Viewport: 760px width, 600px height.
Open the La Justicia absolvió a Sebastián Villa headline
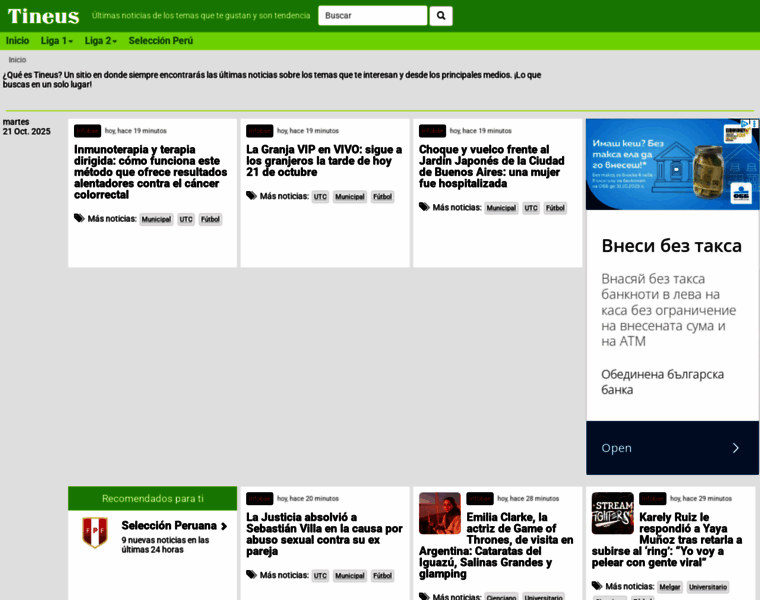click(x=324, y=534)
